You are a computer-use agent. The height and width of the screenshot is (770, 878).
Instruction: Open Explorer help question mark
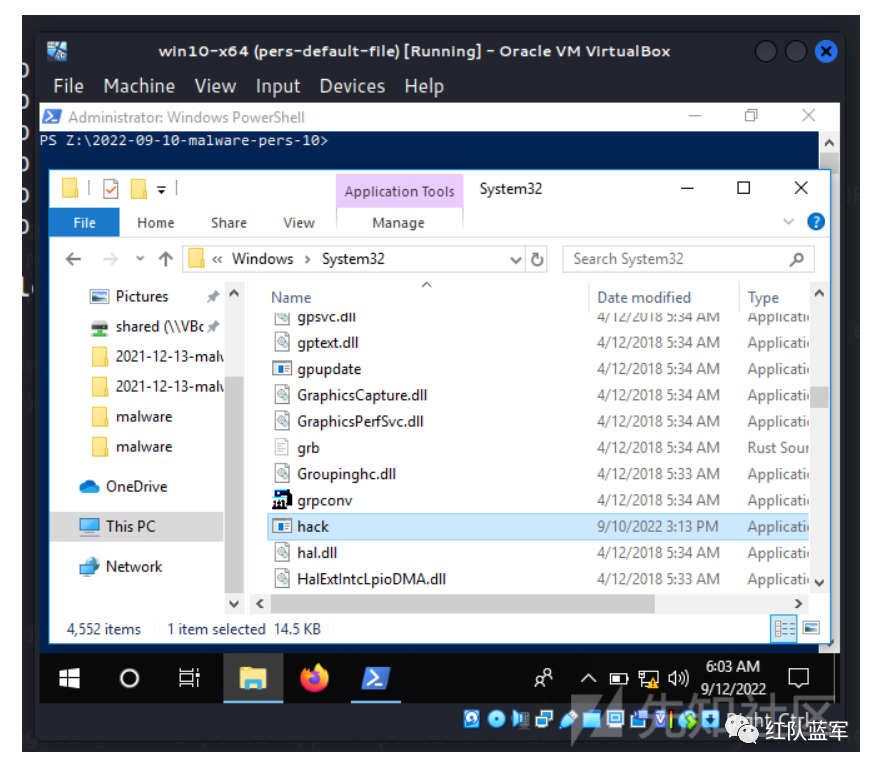click(815, 222)
